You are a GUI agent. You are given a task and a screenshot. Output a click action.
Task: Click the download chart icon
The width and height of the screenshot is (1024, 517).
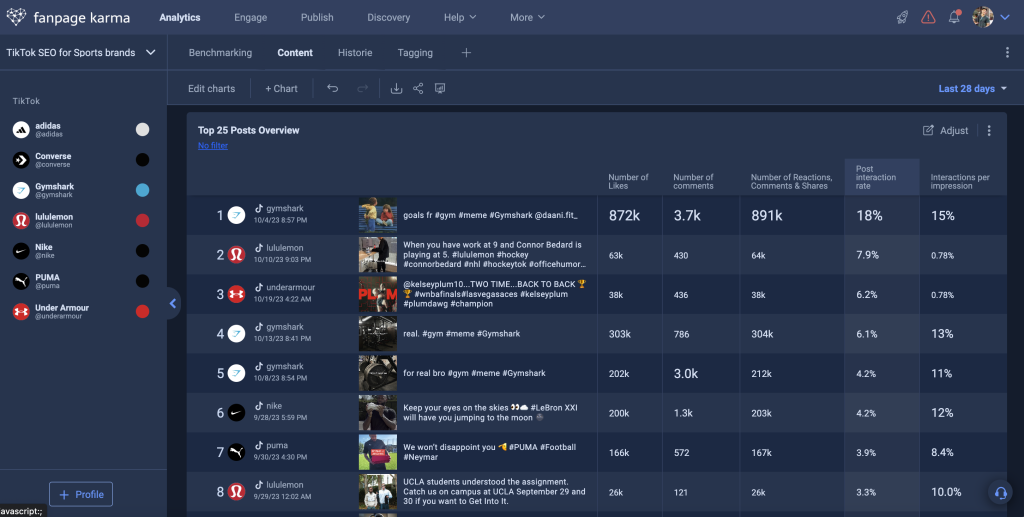(396, 89)
